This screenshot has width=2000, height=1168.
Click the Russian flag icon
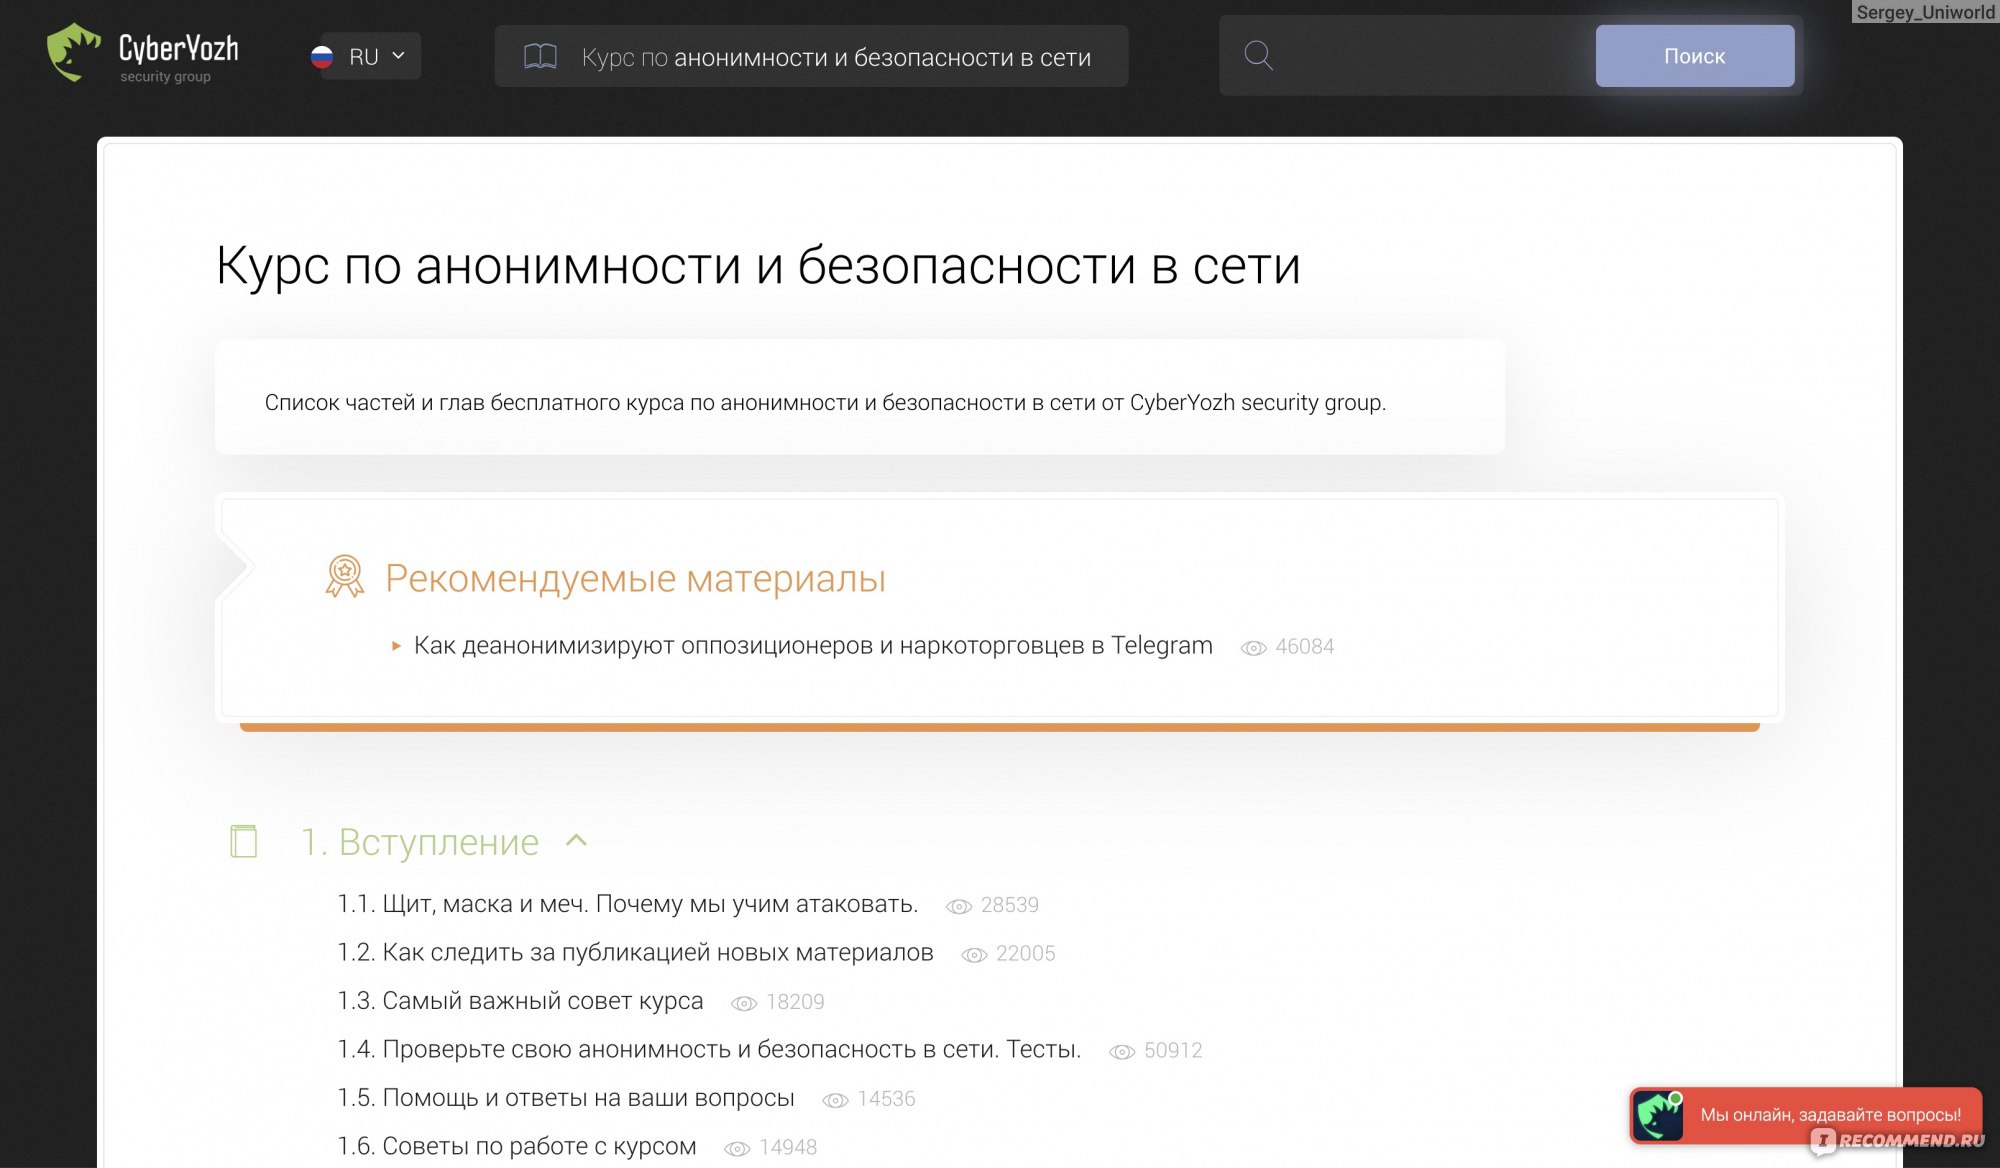322,57
